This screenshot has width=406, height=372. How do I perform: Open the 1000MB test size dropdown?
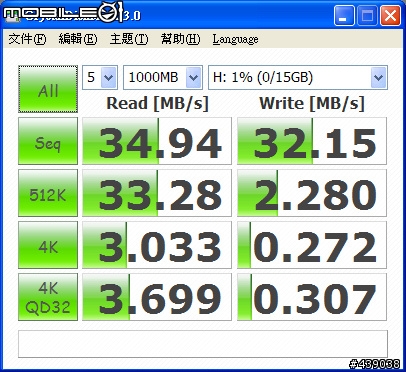(x=163, y=77)
